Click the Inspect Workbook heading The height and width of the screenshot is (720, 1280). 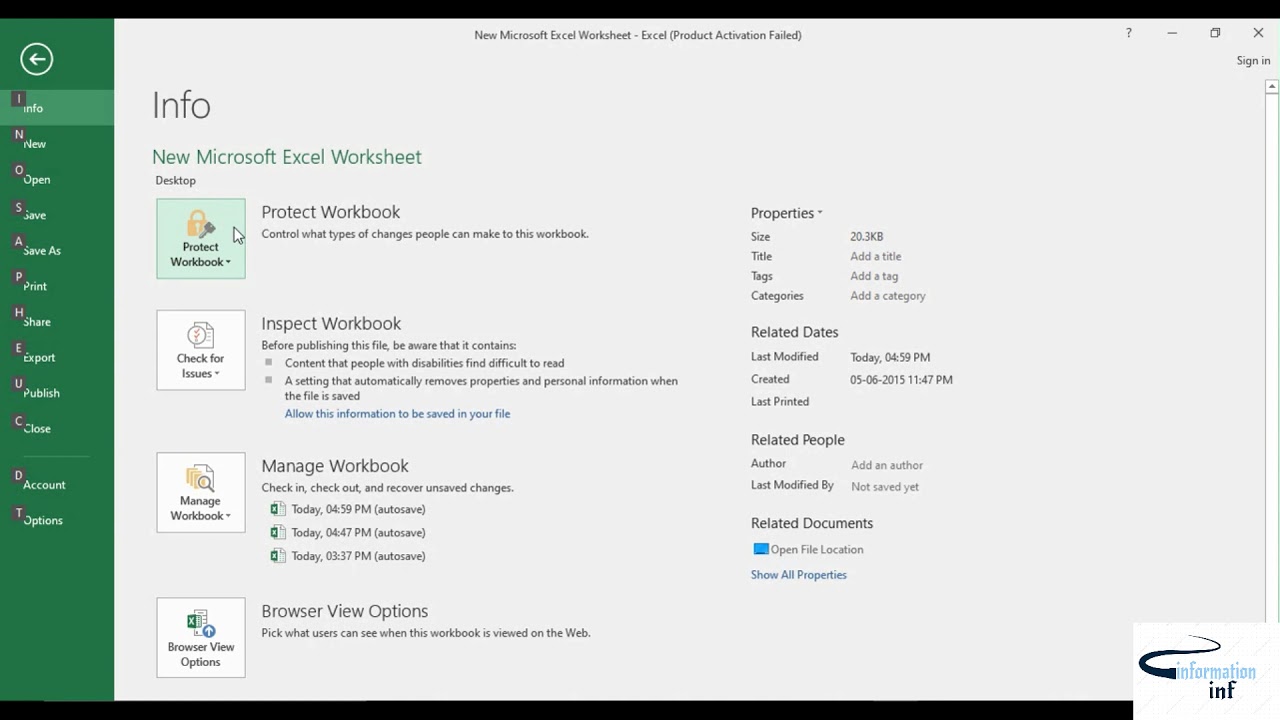[x=331, y=324]
